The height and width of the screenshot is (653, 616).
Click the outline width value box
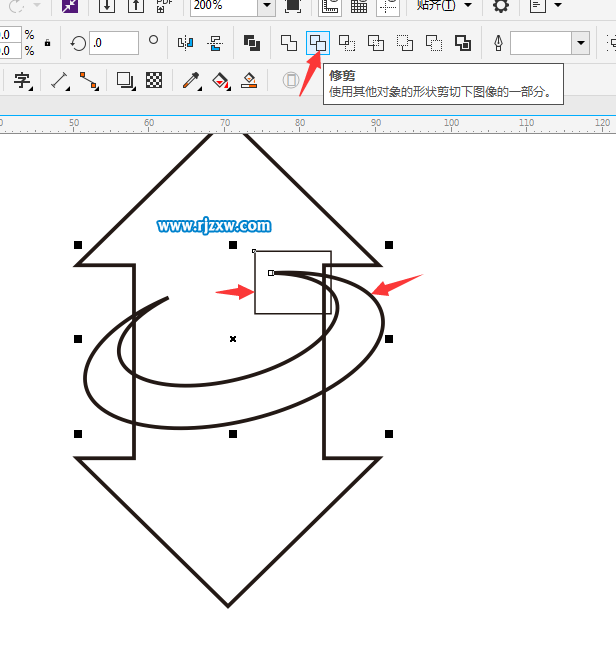[541, 42]
